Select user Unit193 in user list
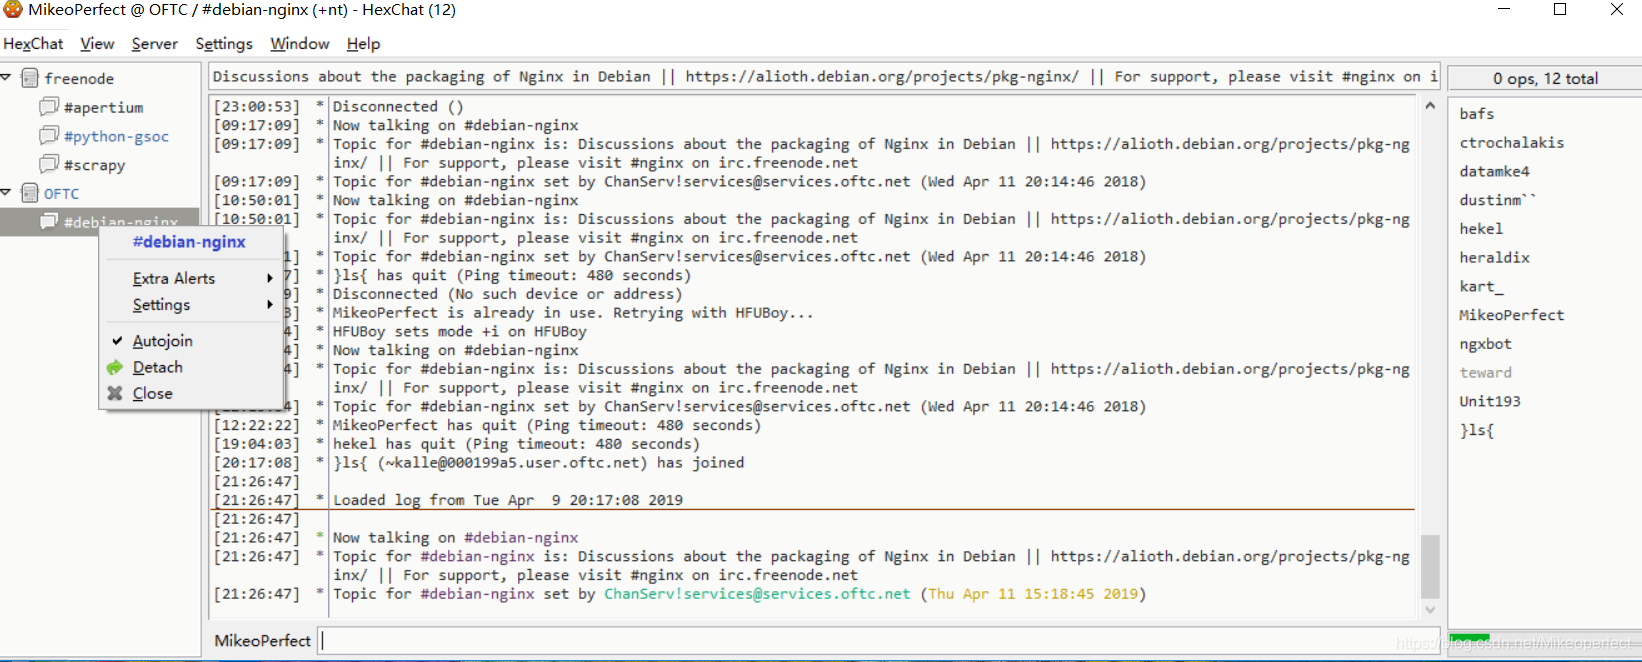Screen dimensions: 1642x662 [x=1489, y=401]
